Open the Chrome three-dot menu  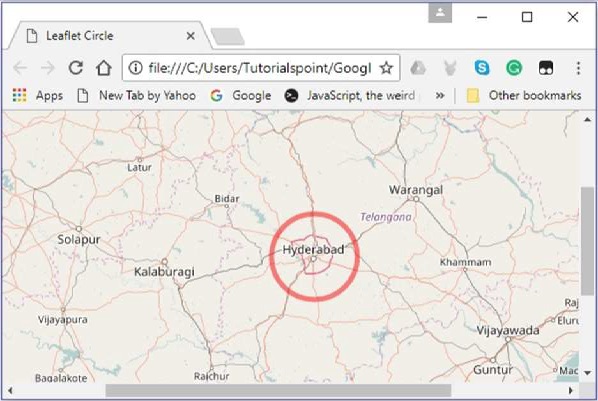click(578, 68)
